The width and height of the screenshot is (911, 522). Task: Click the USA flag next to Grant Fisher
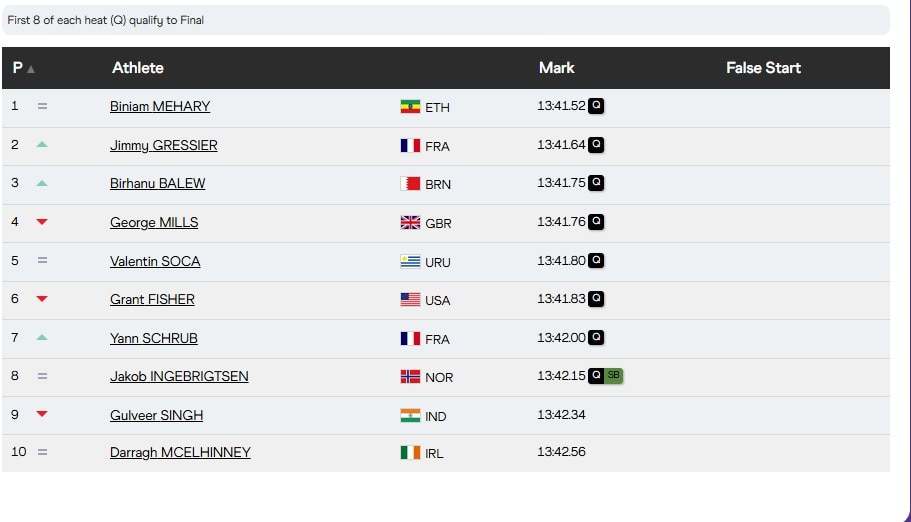(x=410, y=300)
